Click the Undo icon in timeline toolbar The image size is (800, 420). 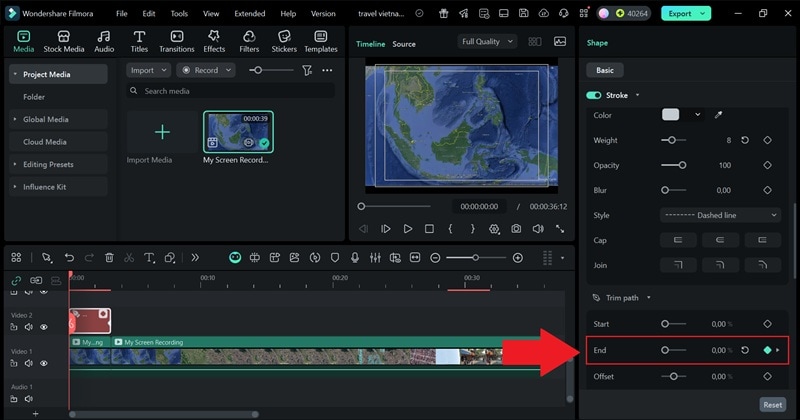pos(69,258)
